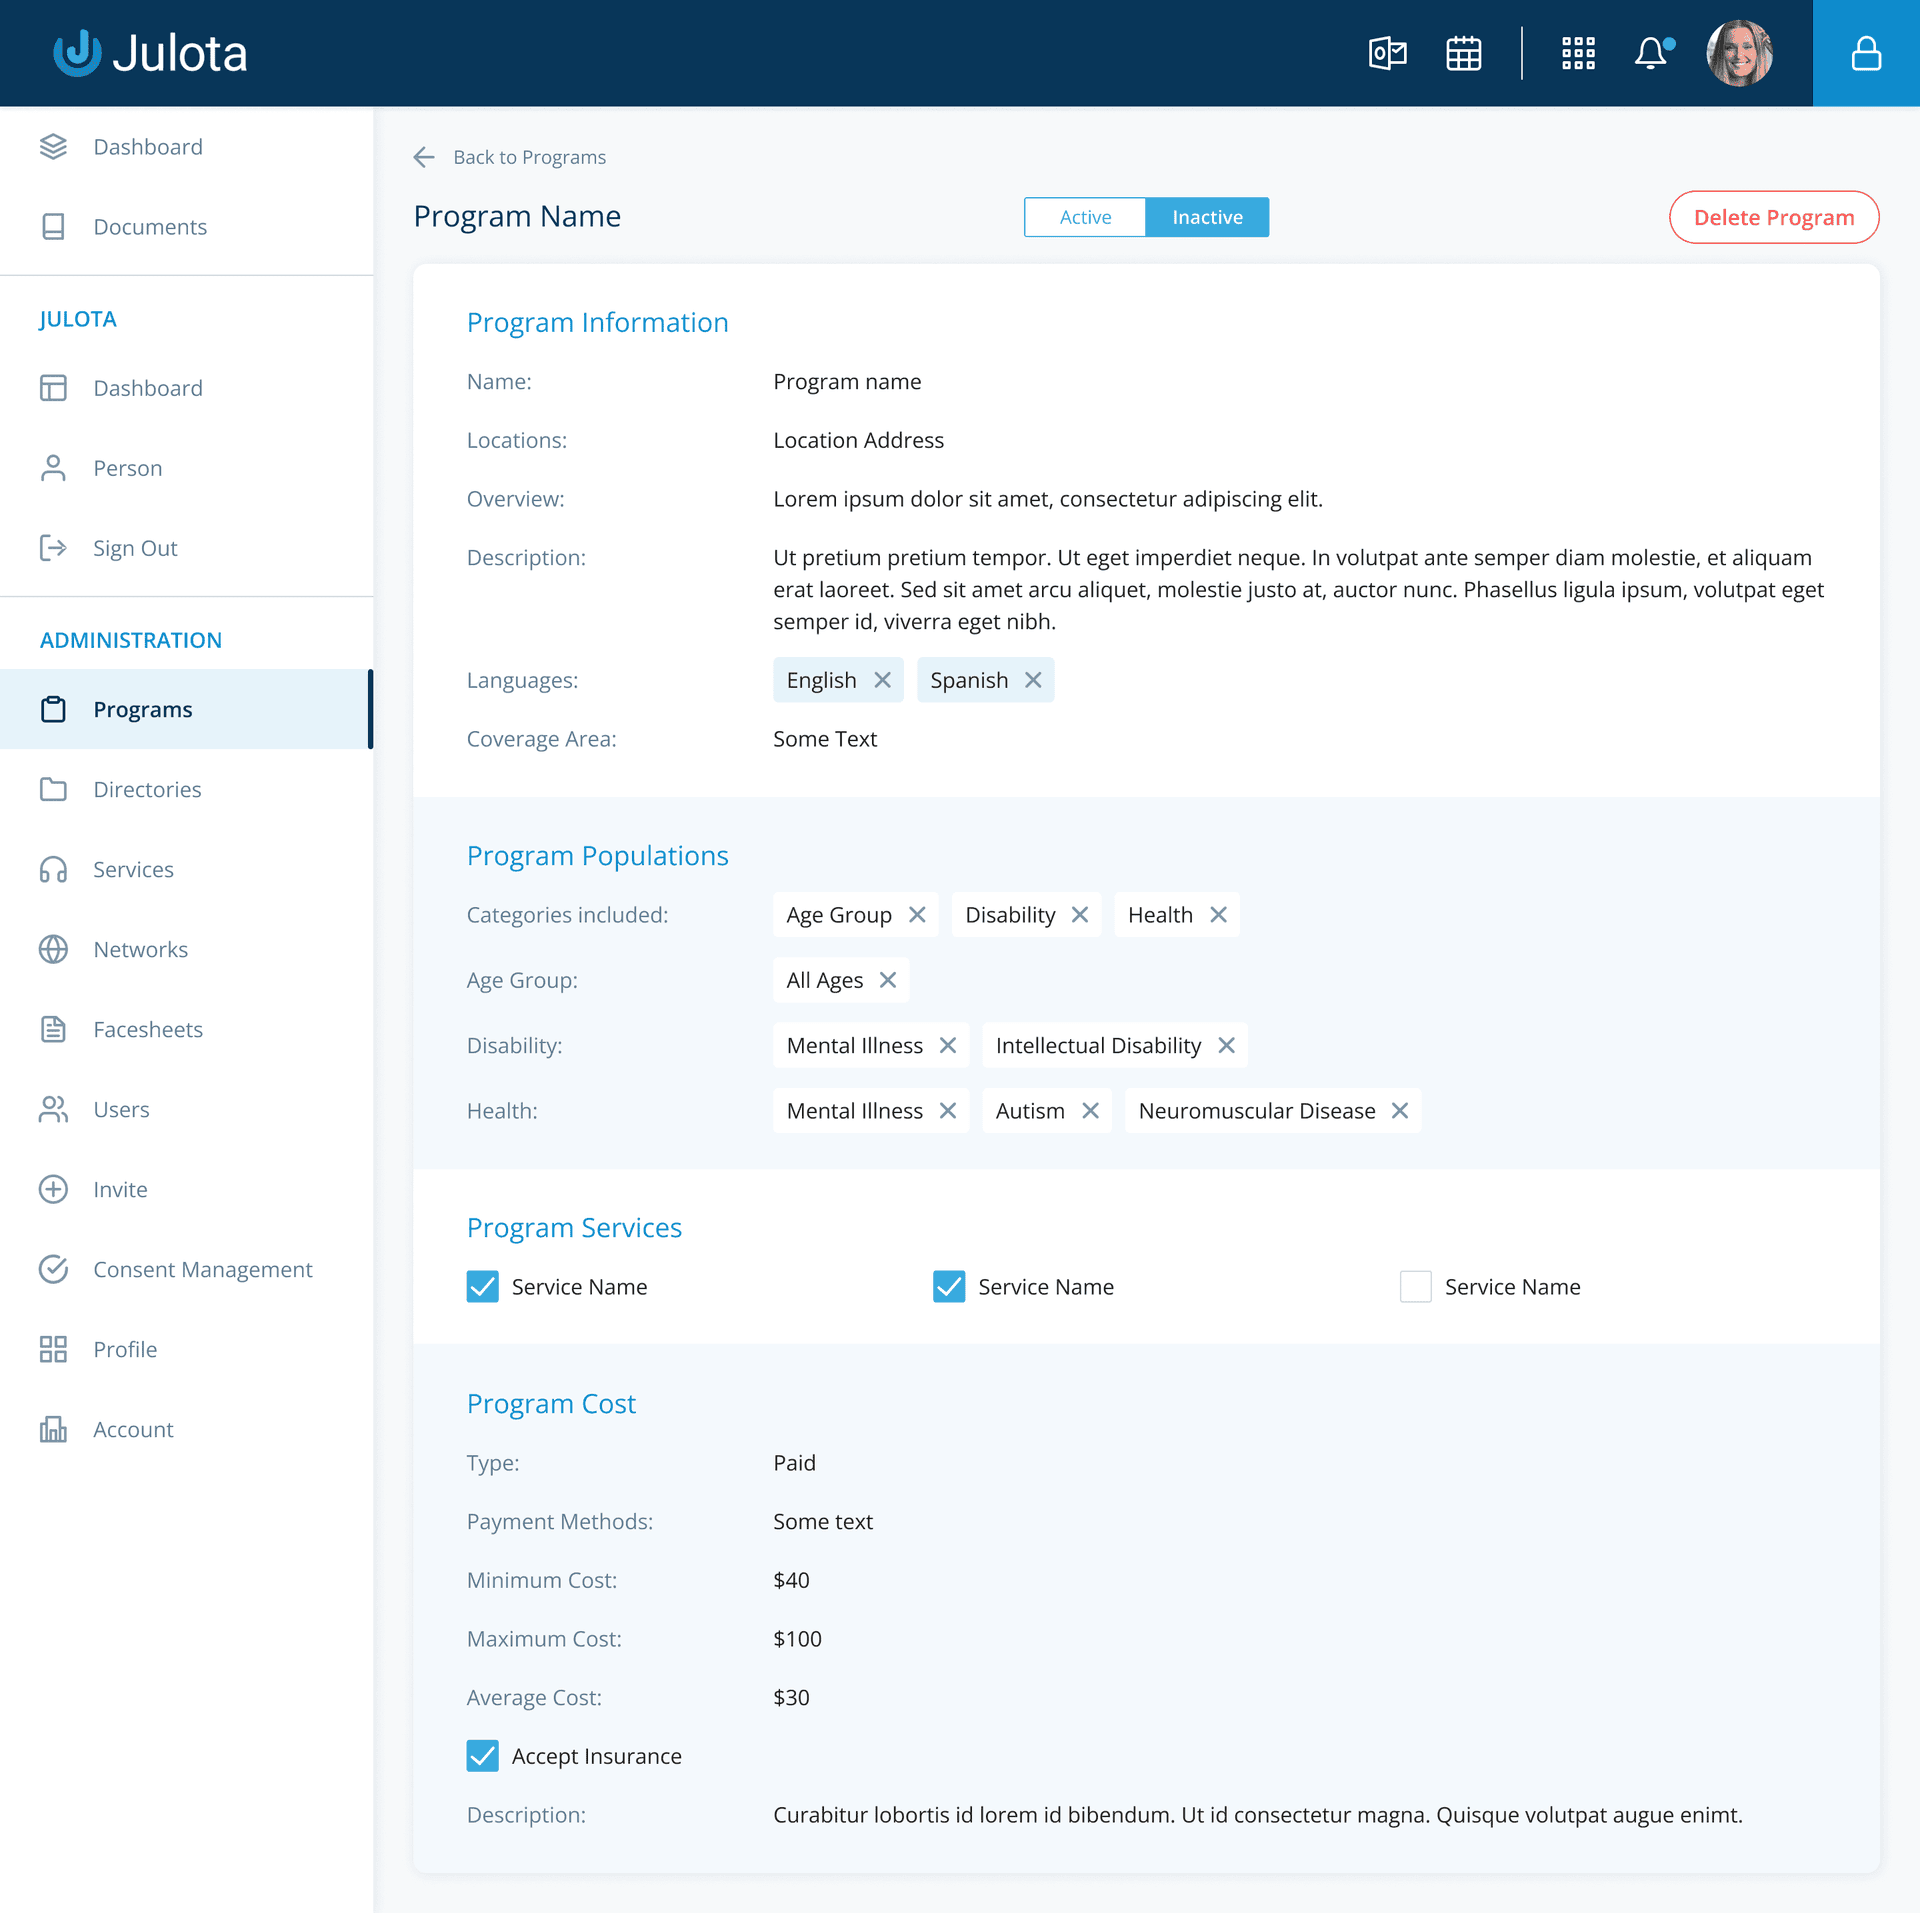Remove the Health category tag
1920x1913 pixels.
coord(1218,915)
